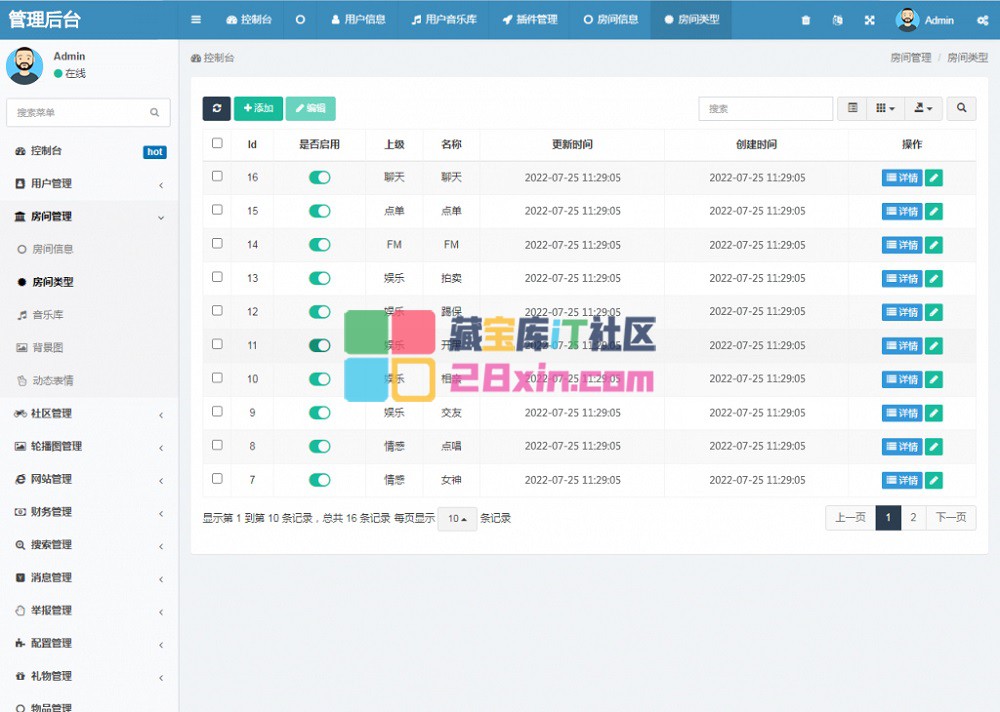Screen dimensions: 1000x712
Task: Open 音乐库 in the sidebar submenu
Action: 48,315
